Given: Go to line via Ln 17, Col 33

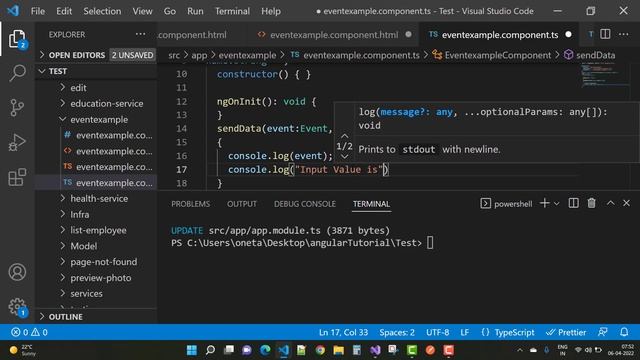Looking at the screenshot, I should (343, 332).
